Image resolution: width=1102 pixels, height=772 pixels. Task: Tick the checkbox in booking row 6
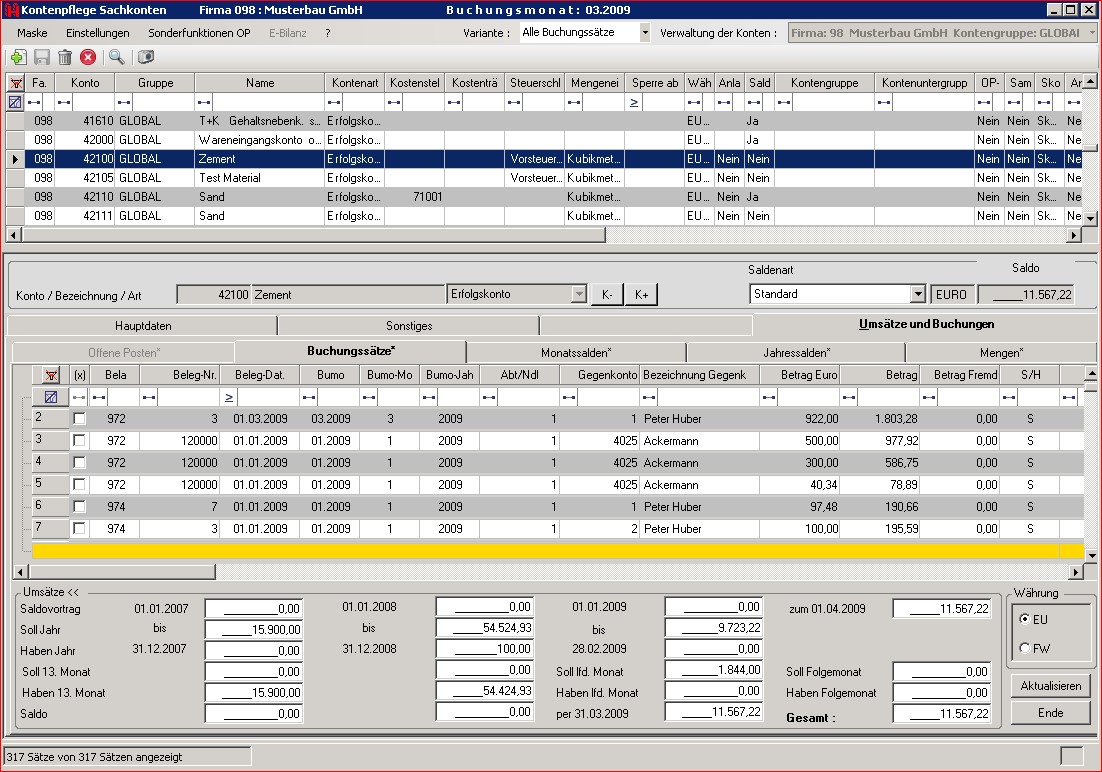click(80, 506)
